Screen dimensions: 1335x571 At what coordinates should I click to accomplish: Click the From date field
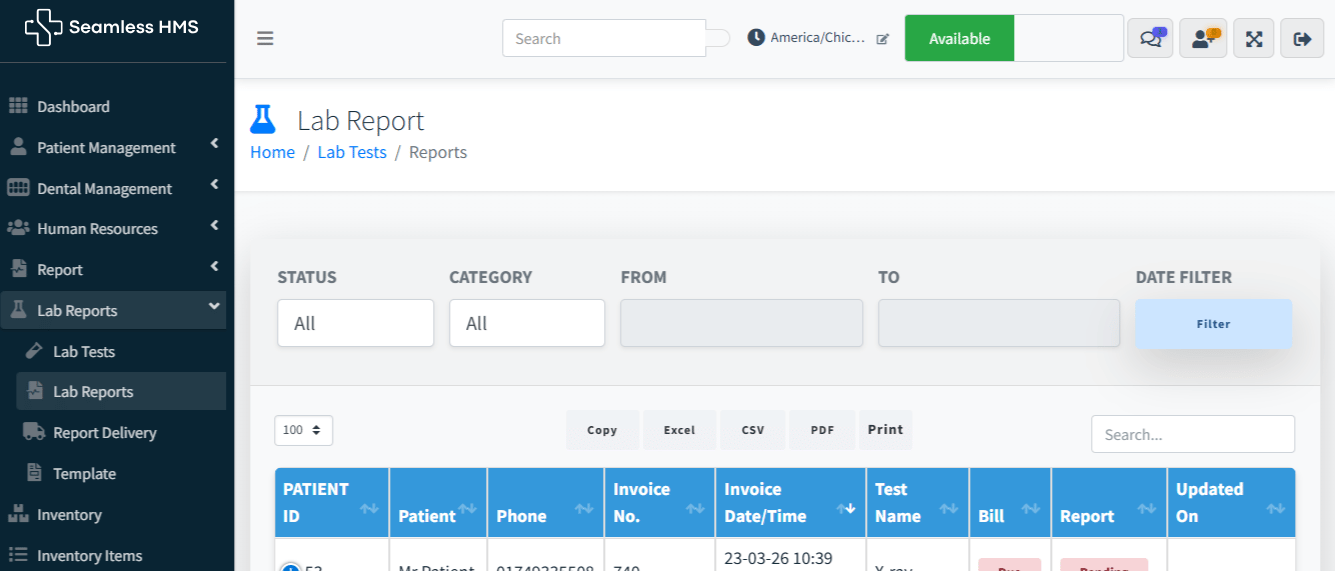741,323
